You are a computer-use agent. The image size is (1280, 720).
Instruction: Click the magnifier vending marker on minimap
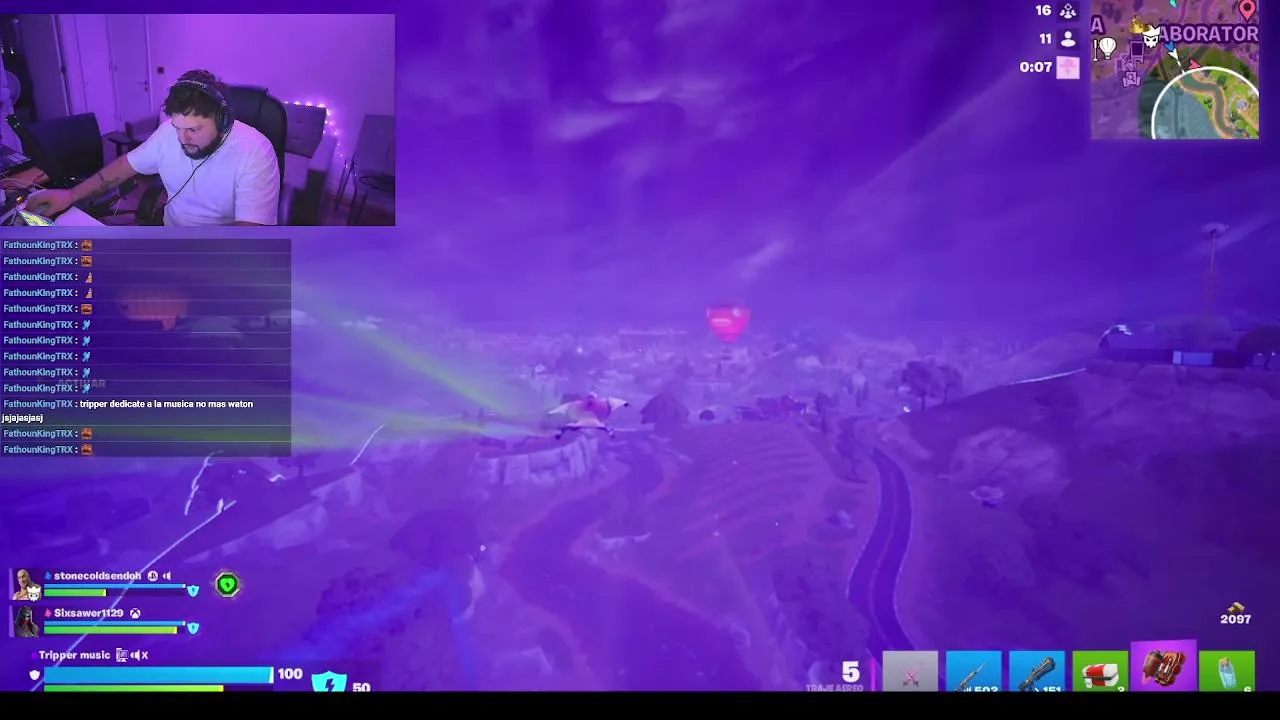(x=1131, y=77)
